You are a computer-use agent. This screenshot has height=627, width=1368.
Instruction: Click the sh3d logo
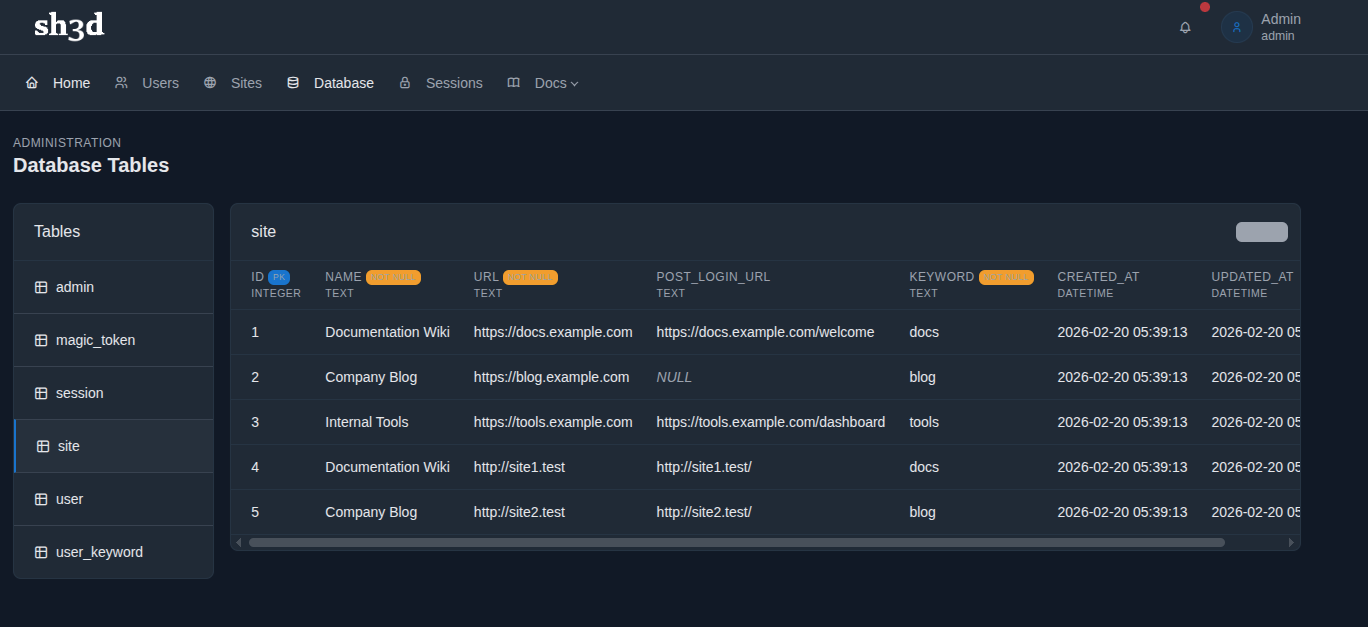(69, 26)
